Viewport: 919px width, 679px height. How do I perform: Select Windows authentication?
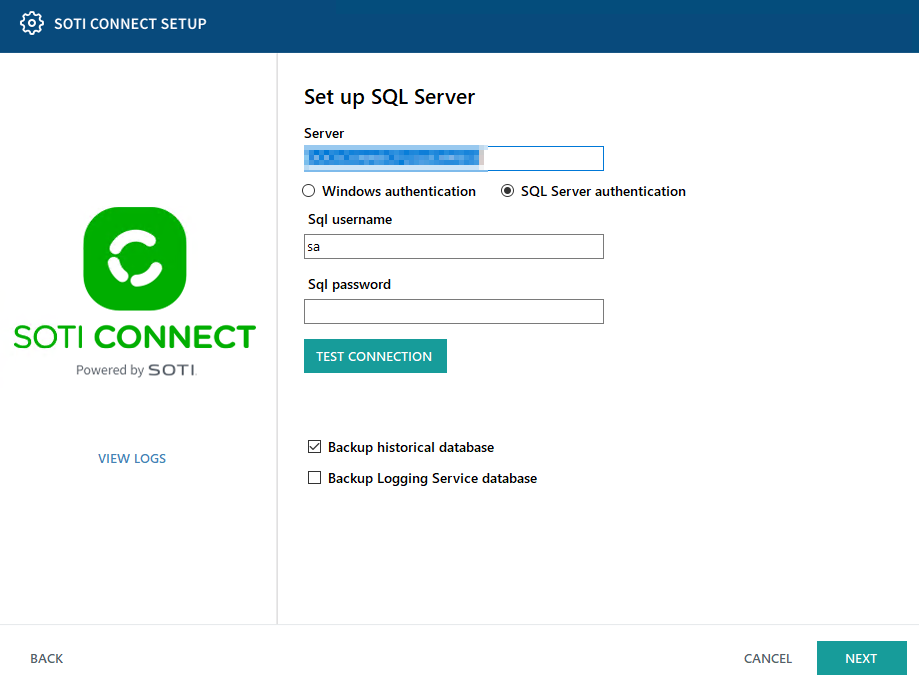[308, 191]
